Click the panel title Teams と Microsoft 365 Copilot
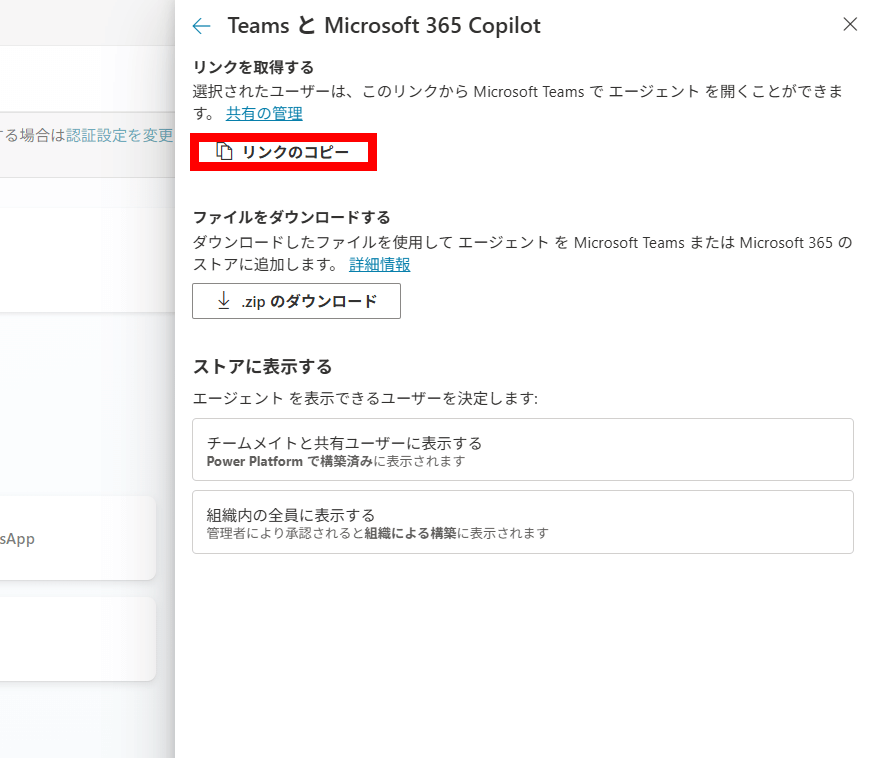Viewport: 875px width, 758px height. tap(384, 26)
